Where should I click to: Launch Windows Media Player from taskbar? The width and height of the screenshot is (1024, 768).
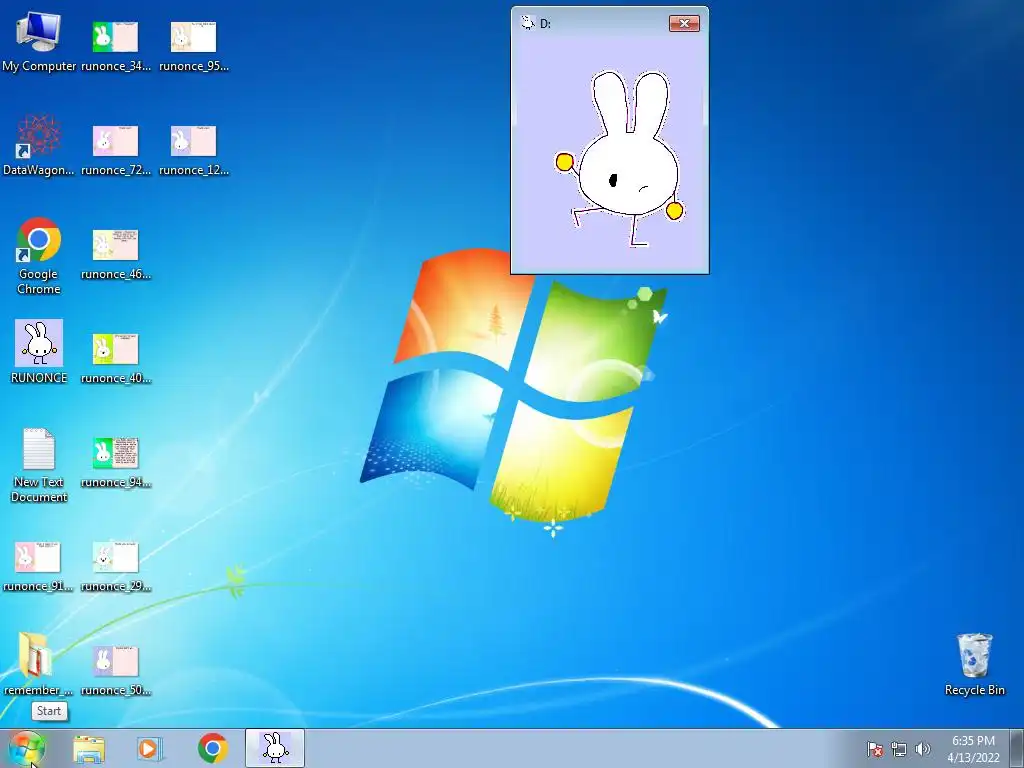click(149, 749)
